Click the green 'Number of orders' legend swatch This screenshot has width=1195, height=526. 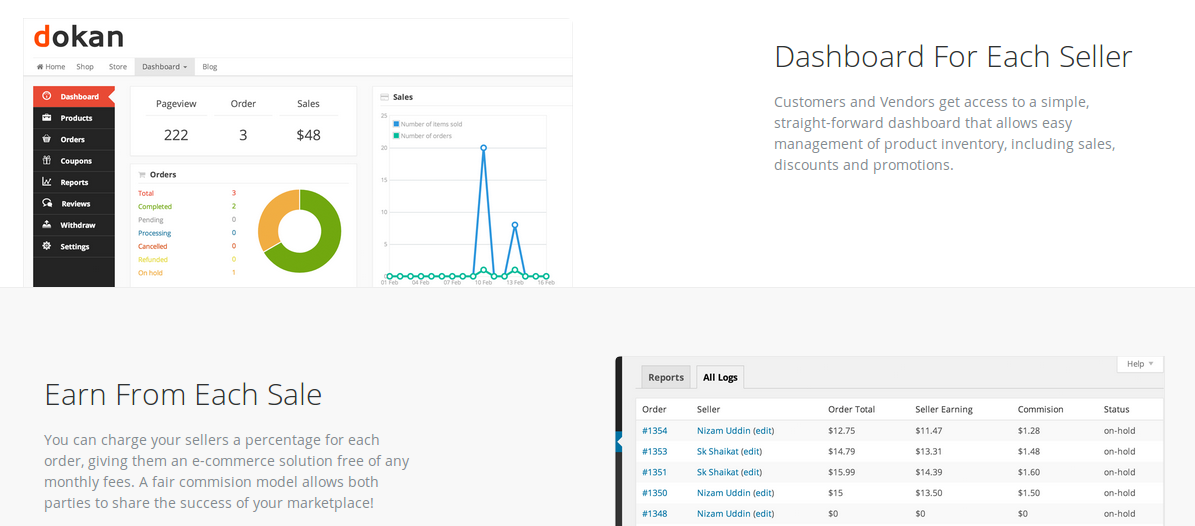[x=396, y=136]
